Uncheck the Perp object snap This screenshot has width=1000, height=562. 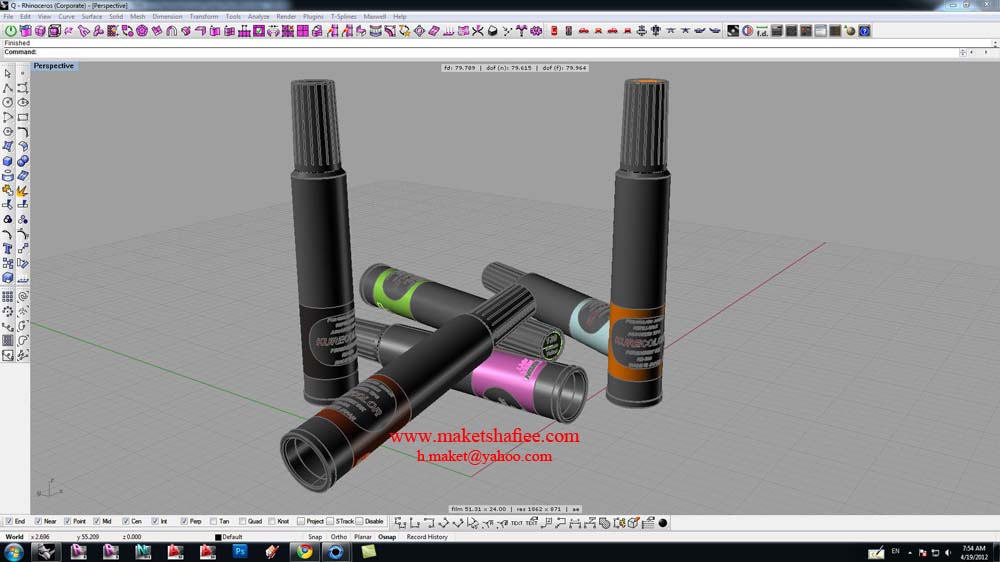(x=183, y=522)
